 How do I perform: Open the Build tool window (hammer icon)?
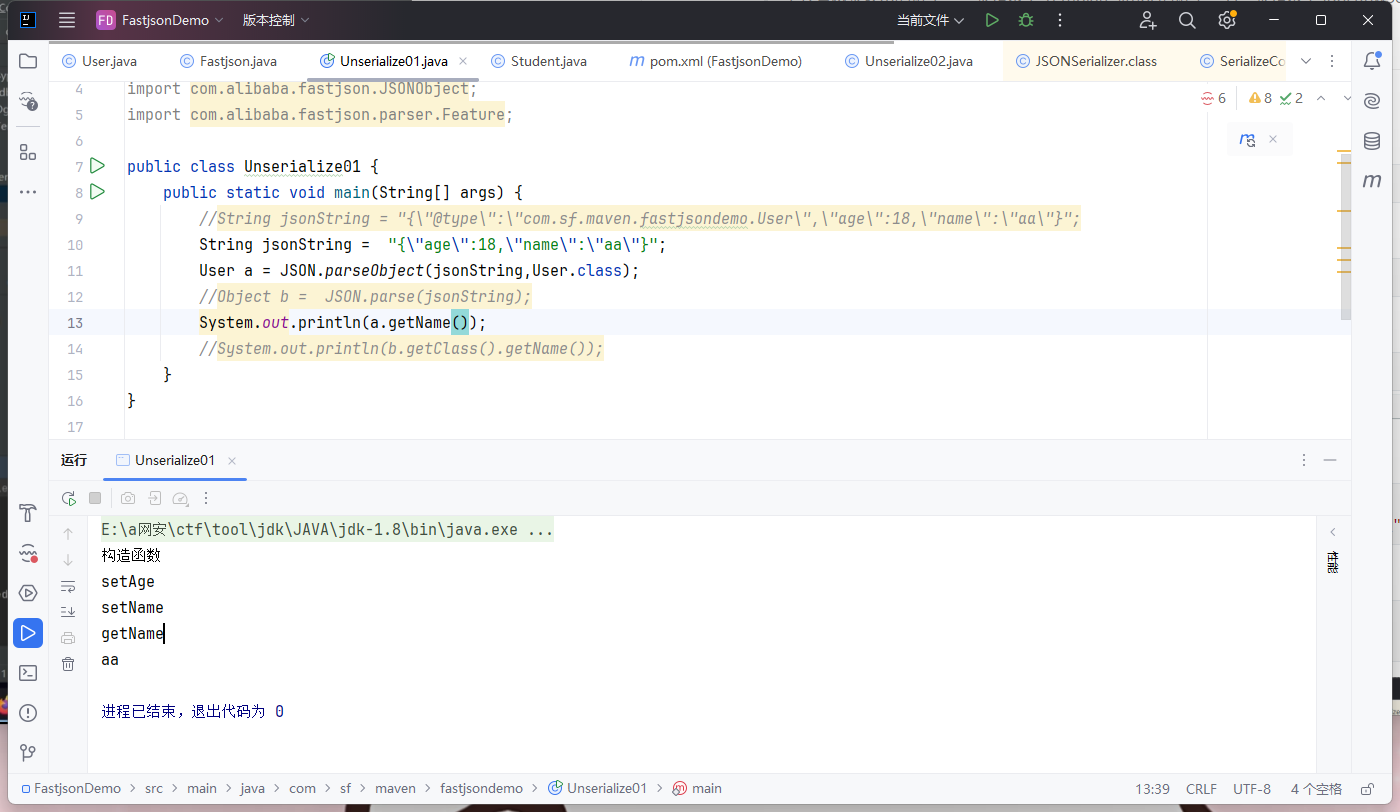coord(28,513)
